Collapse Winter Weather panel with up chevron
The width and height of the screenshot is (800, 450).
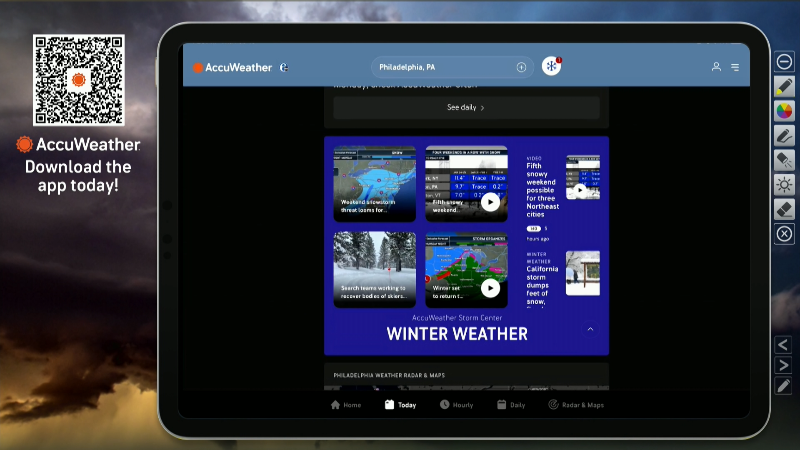pos(590,329)
